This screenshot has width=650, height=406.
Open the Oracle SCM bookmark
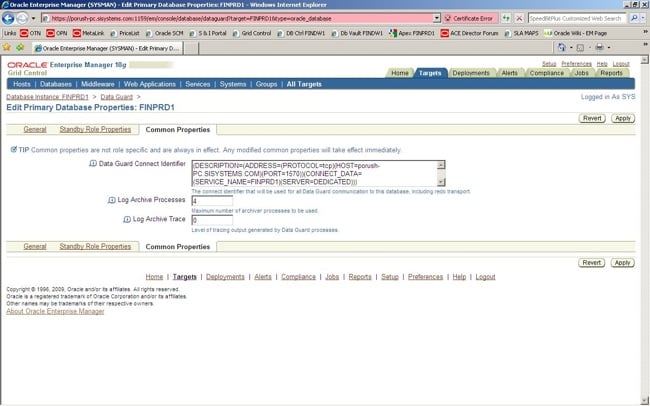(165, 33)
